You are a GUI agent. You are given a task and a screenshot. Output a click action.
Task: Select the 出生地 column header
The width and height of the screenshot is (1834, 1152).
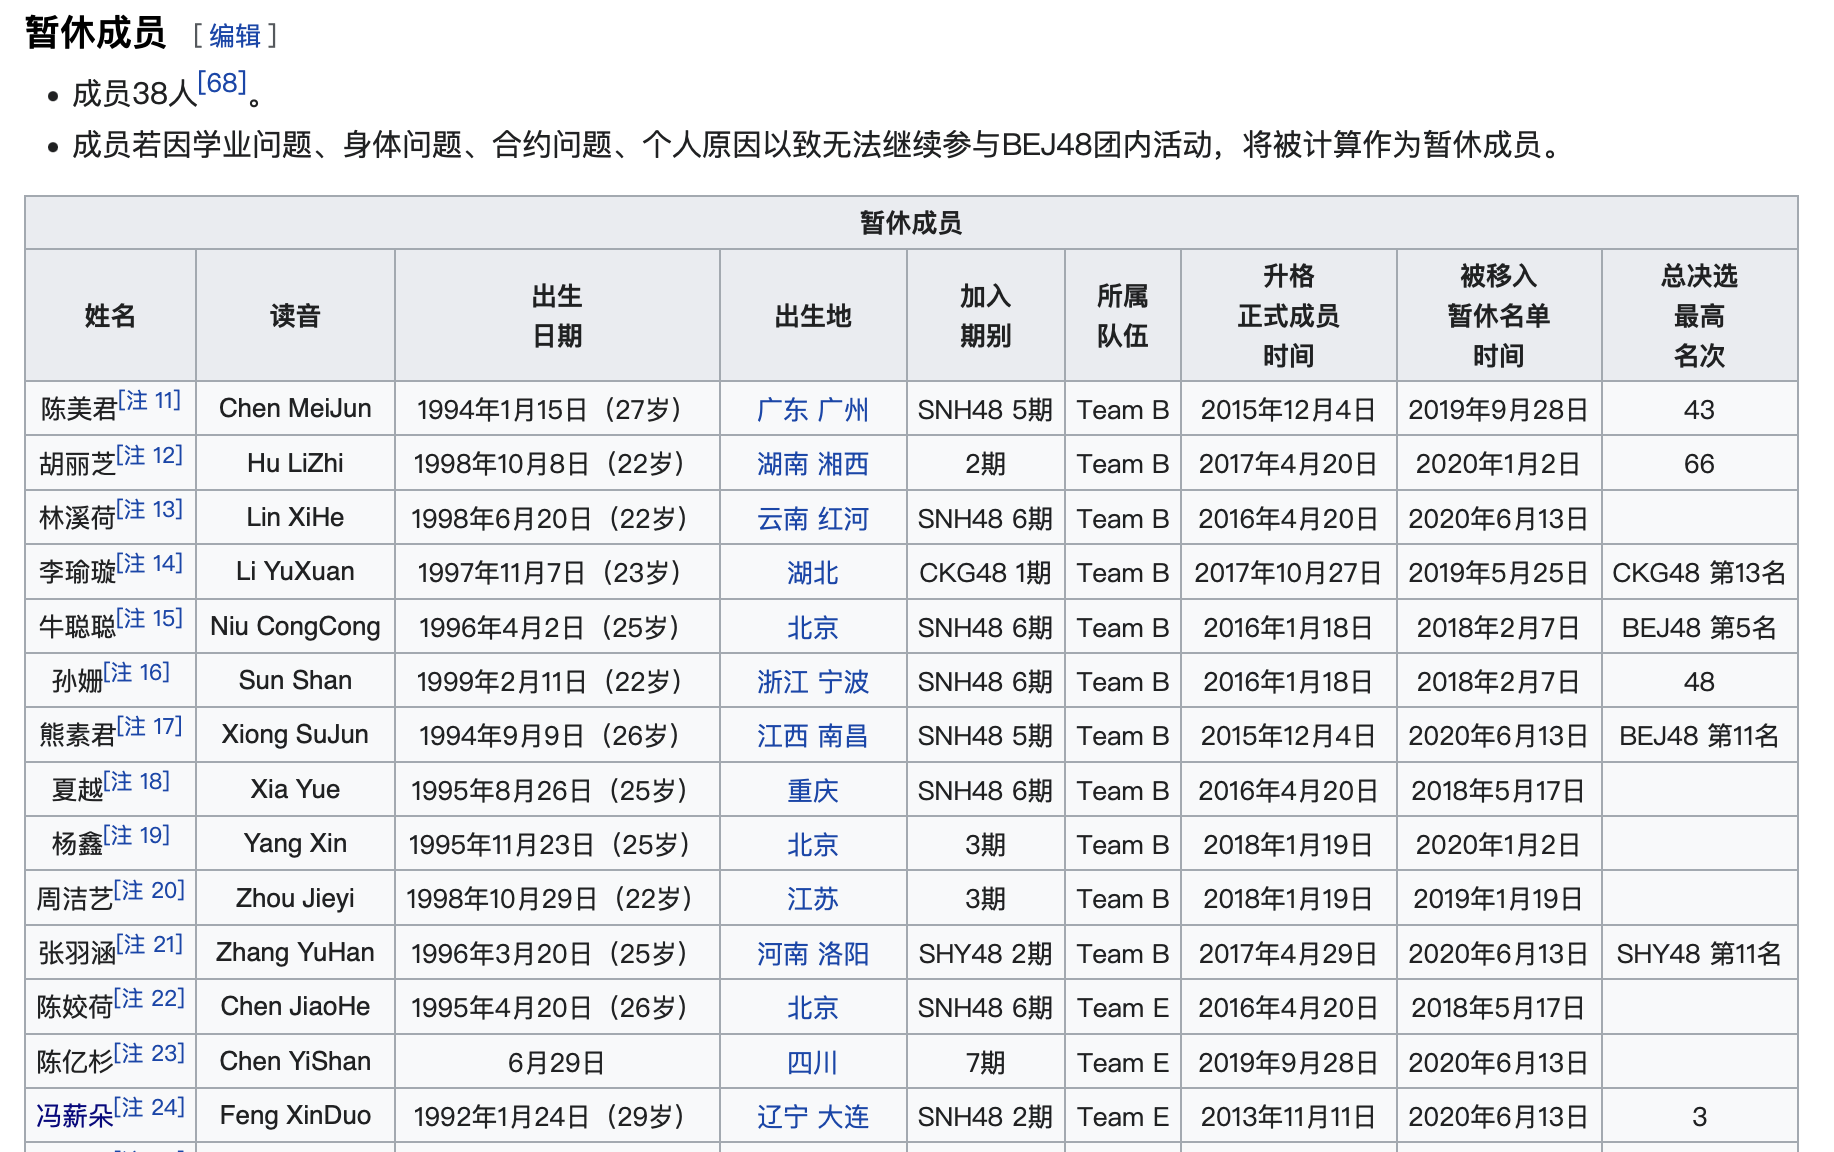[813, 316]
